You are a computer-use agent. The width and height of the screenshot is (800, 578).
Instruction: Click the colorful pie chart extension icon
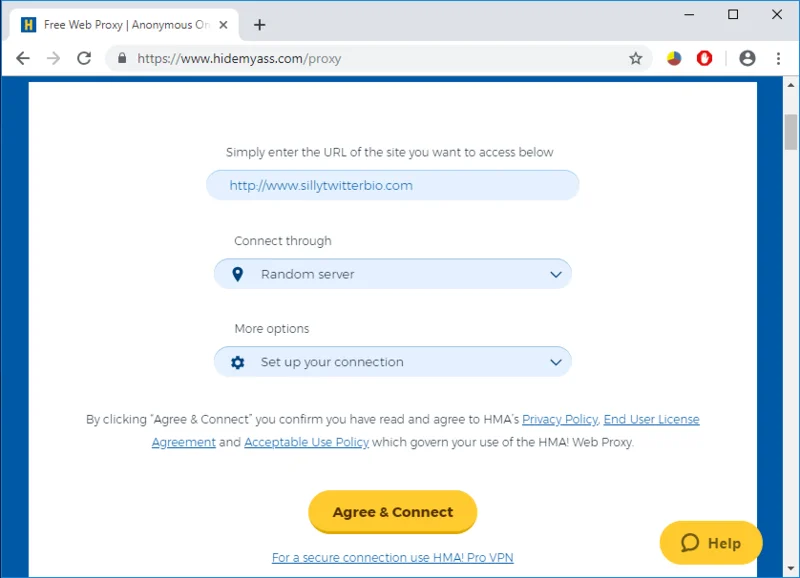pyautogui.click(x=673, y=59)
